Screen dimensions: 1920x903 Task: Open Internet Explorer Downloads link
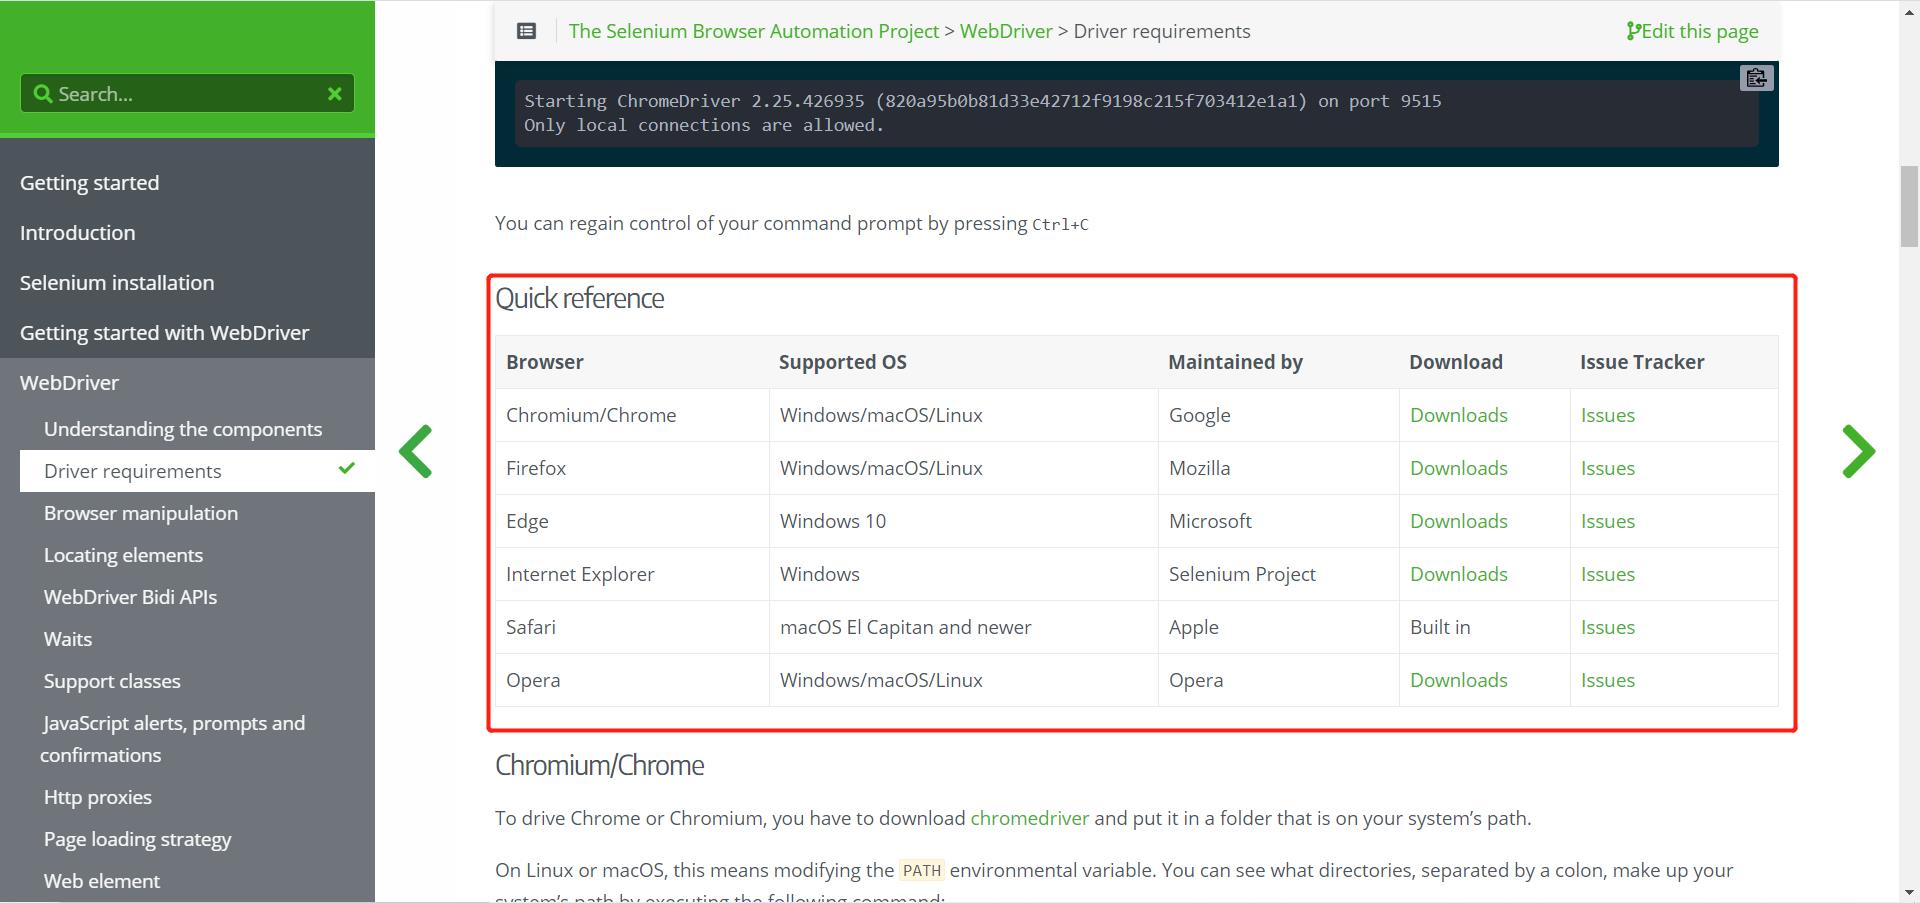point(1459,574)
